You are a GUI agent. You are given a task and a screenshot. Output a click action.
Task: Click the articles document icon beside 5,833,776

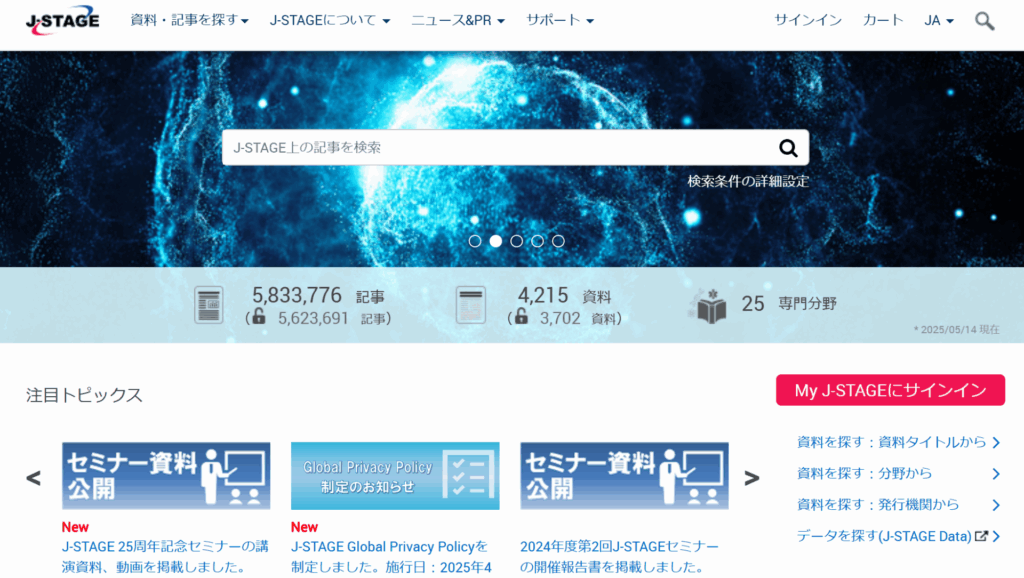(209, 305)
